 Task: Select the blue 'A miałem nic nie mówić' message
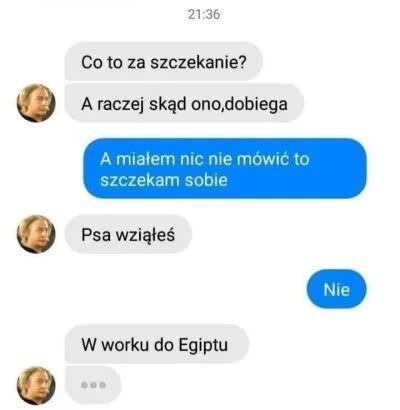point(225,169)
